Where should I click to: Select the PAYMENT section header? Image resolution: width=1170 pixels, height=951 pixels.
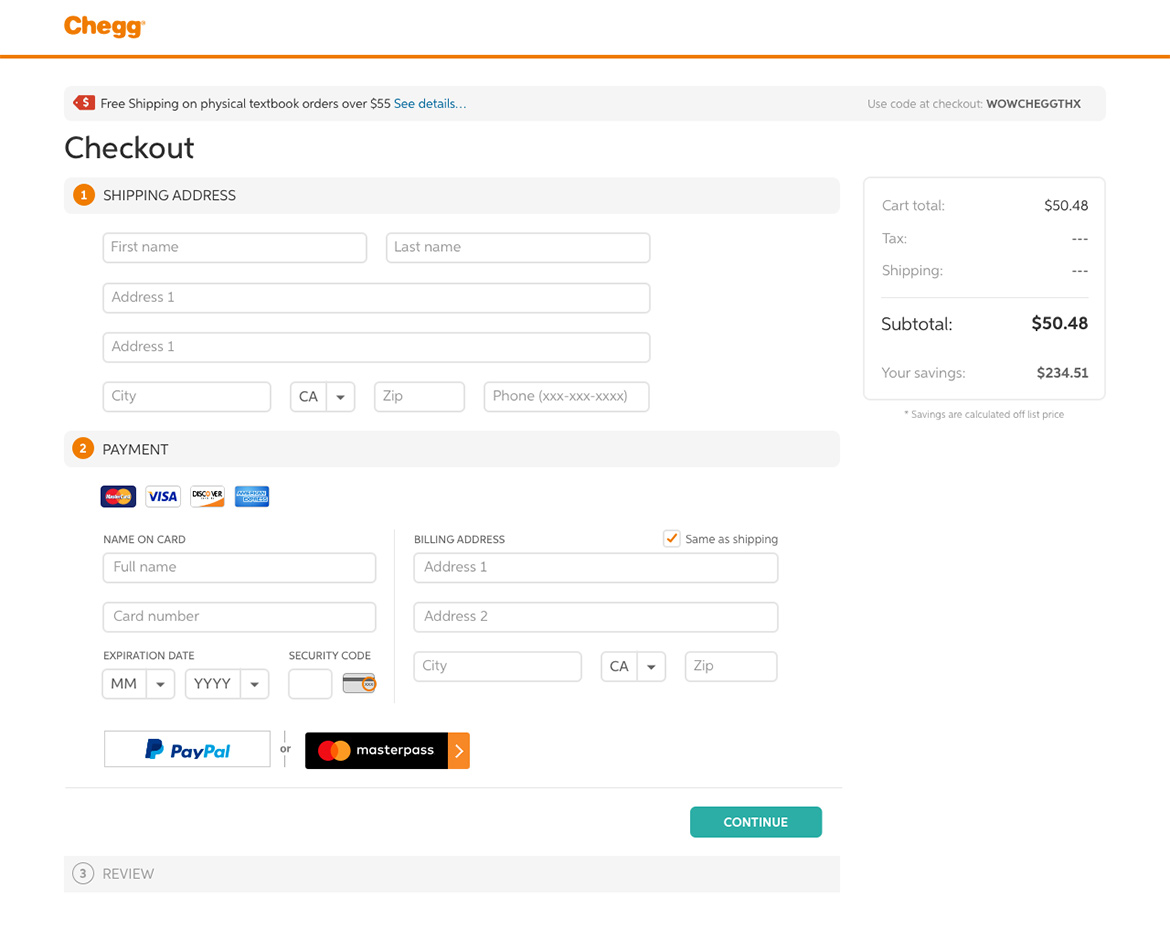[452, 449]
